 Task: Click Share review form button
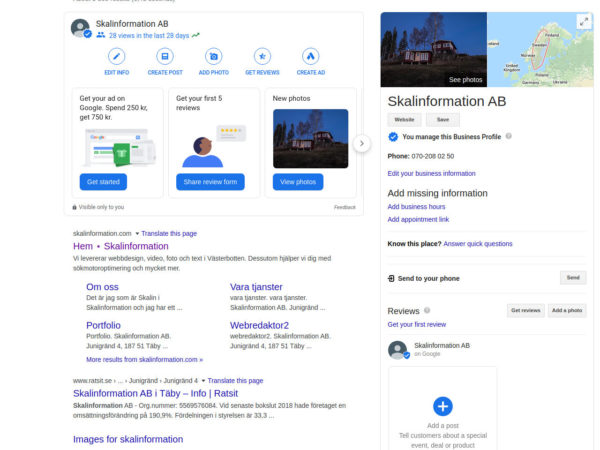(210, 182)
